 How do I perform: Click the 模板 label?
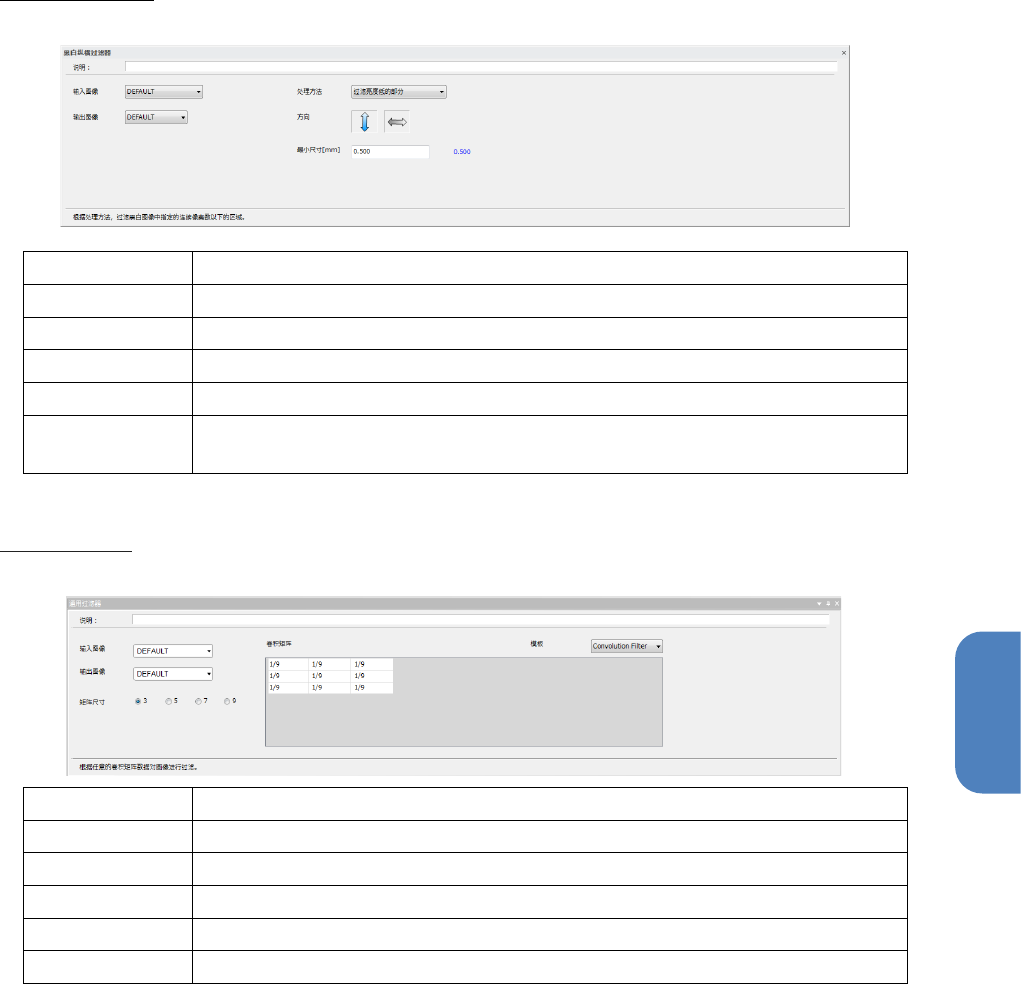[537, 643]
